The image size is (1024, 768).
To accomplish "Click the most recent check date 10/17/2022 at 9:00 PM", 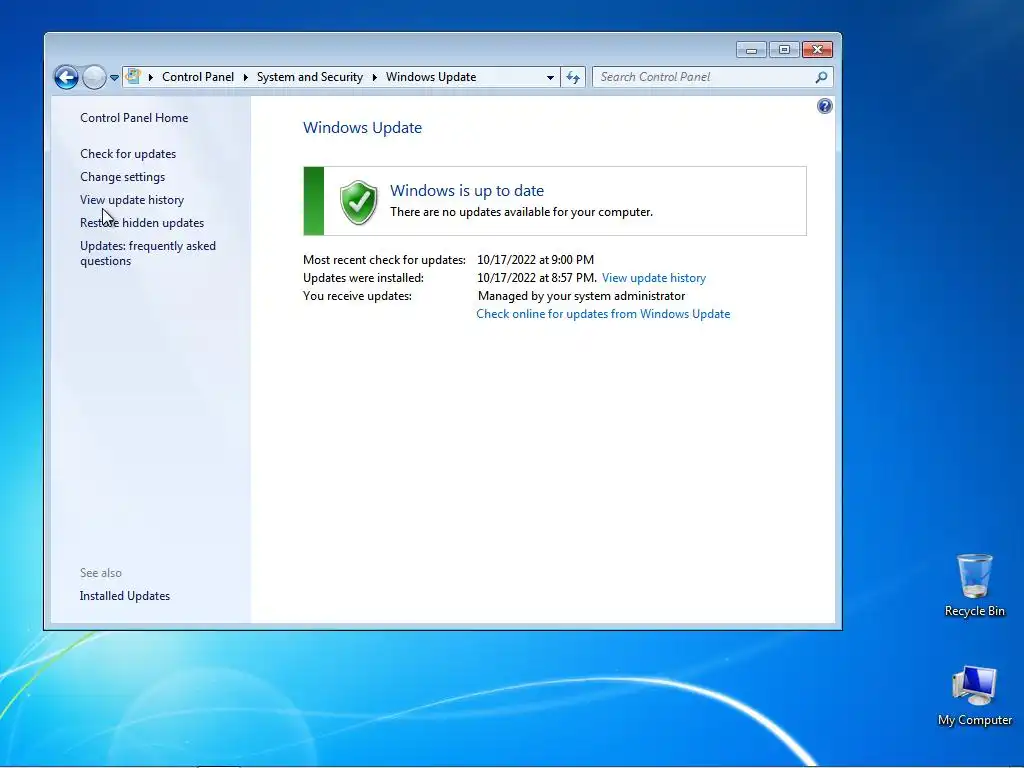I will click(536, 259).
